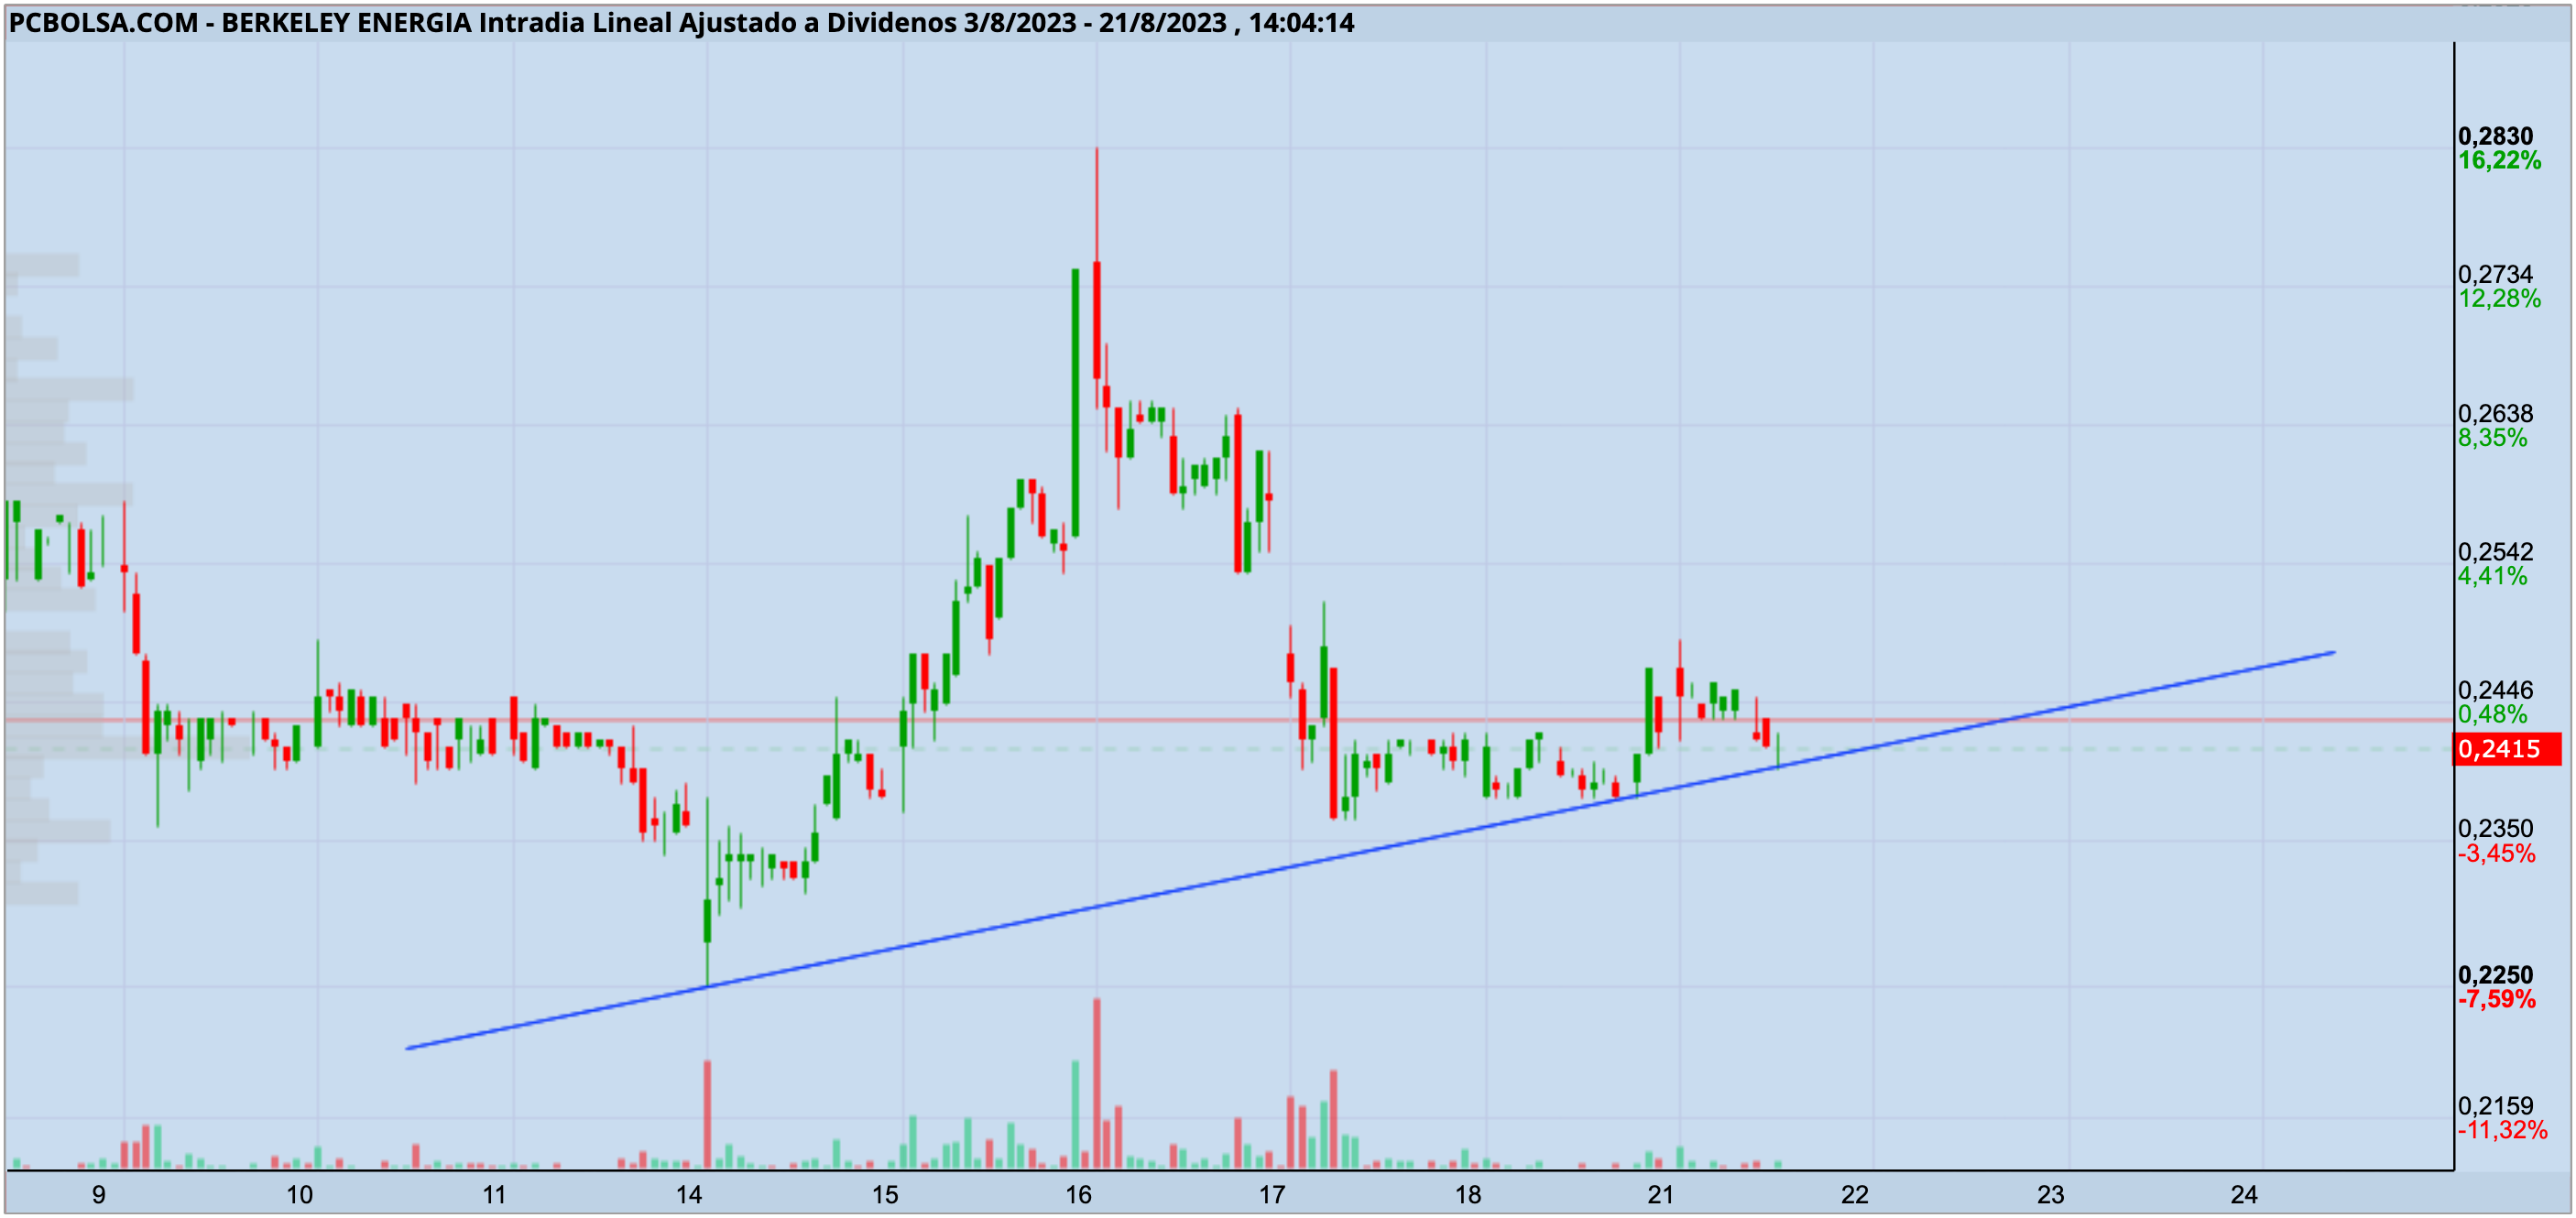This screenshot has height=1218, width=2576.
Task: Click date label 21 on time axis
Action: point(1661,1194)
